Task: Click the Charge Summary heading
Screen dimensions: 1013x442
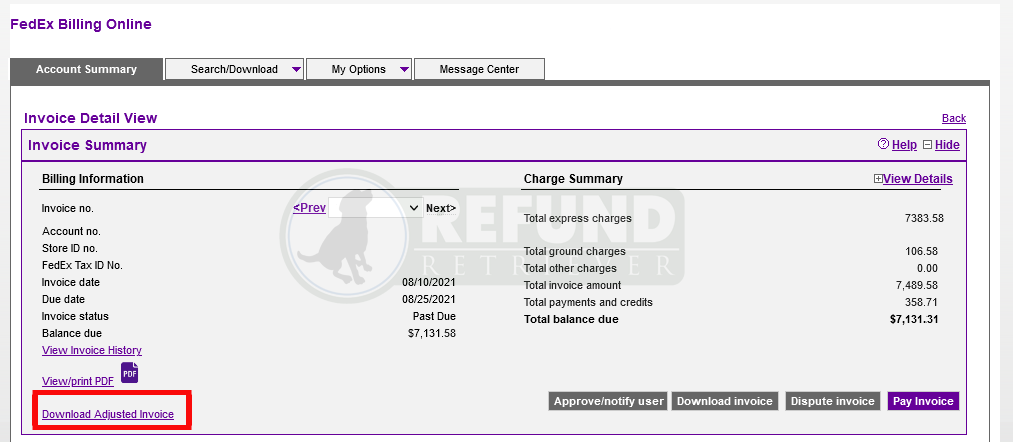Action: [573, 179]
